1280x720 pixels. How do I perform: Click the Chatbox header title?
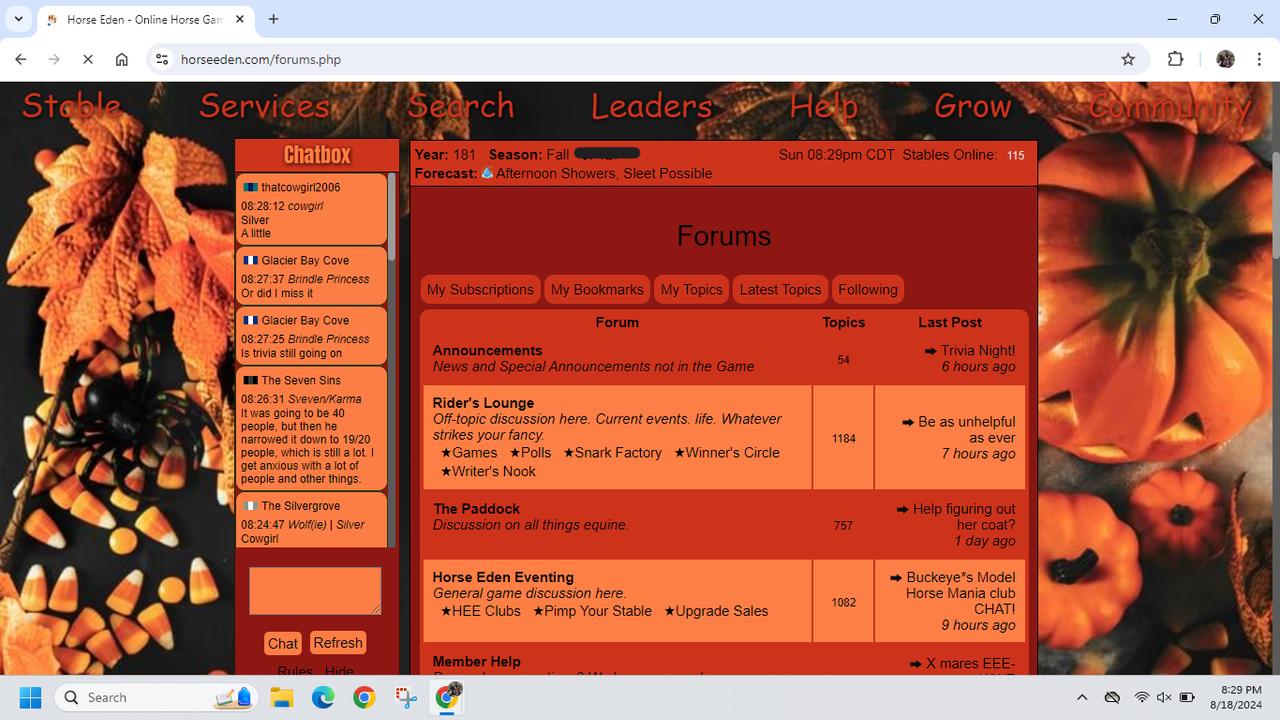point(317,154)
